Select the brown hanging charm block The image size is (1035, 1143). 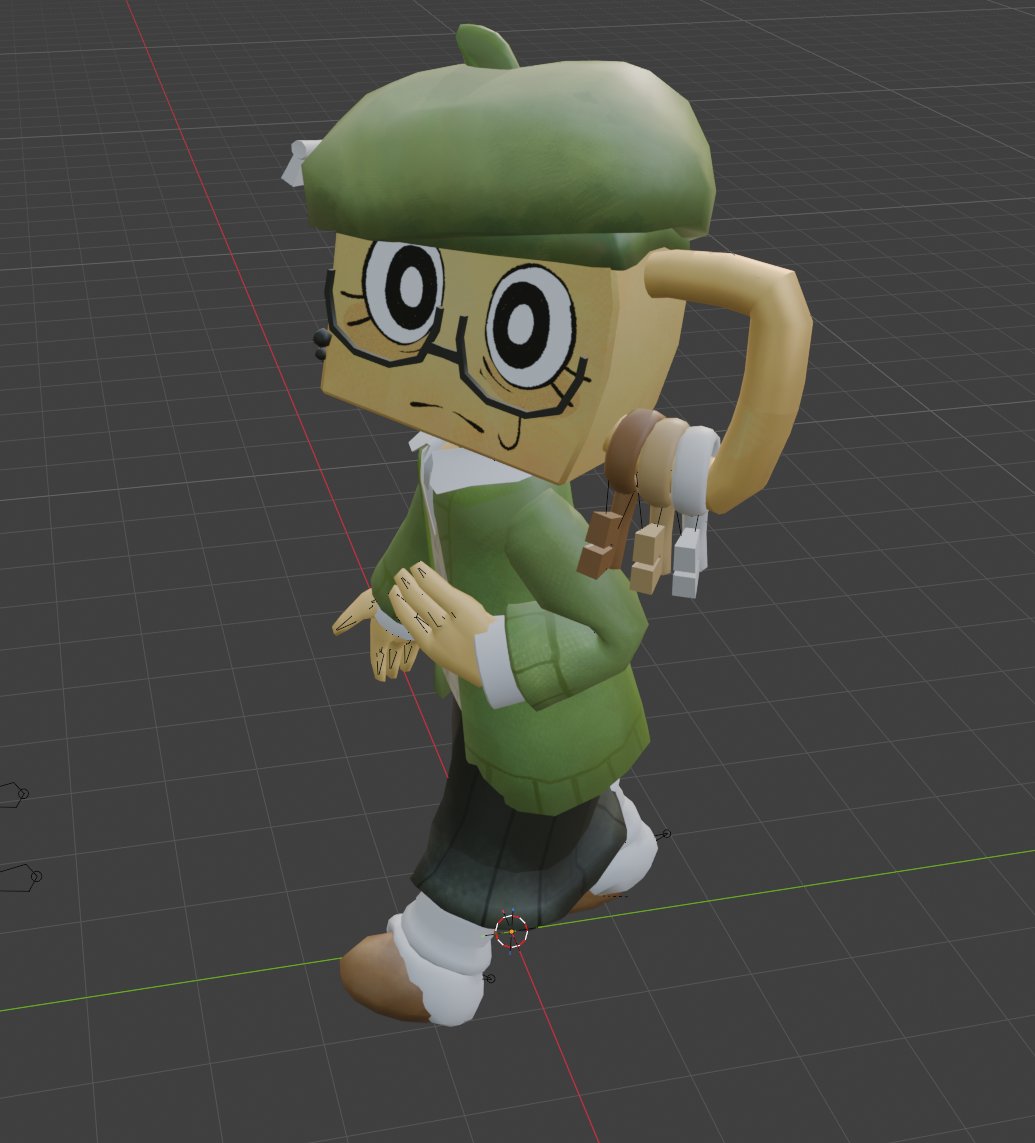601,543
